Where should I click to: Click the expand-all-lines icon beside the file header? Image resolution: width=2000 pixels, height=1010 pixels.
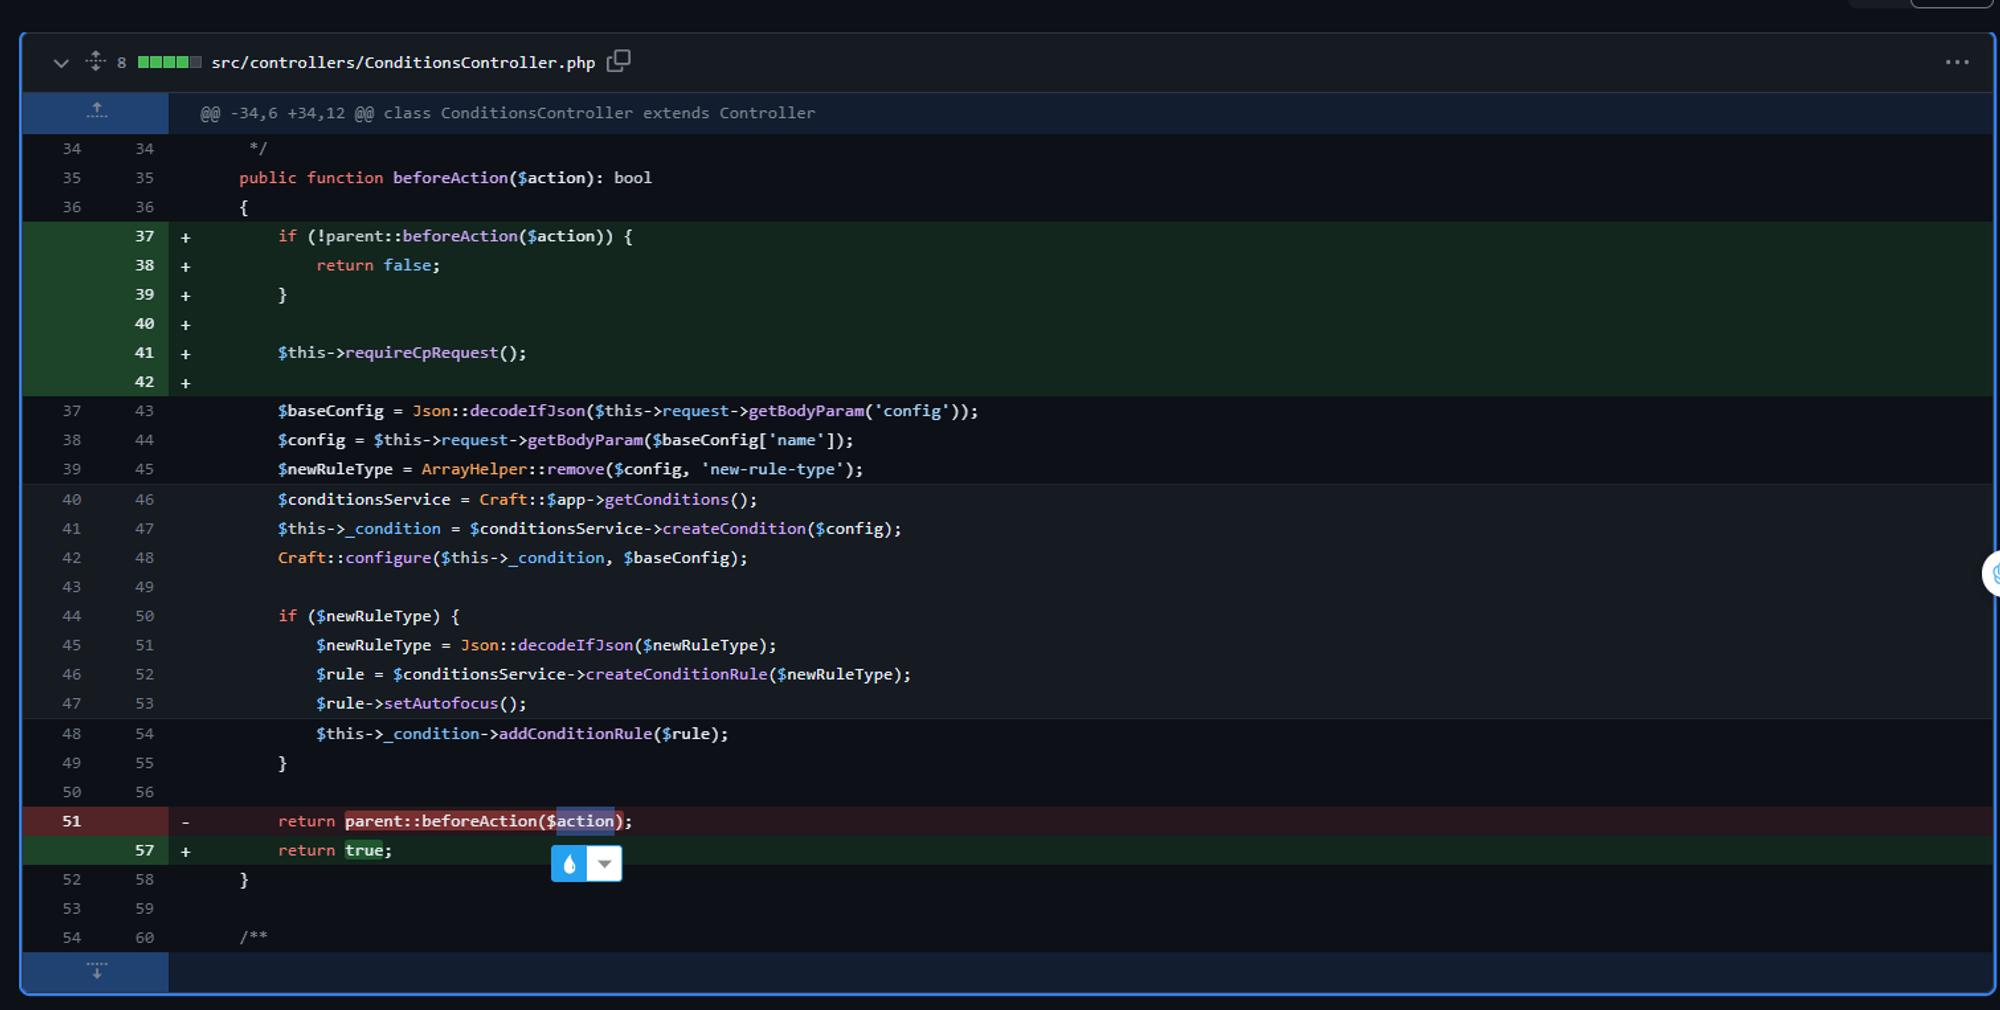point(95,62)
